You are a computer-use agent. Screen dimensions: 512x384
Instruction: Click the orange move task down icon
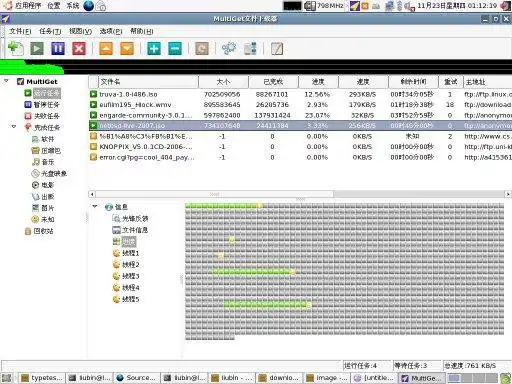(127, 49)
